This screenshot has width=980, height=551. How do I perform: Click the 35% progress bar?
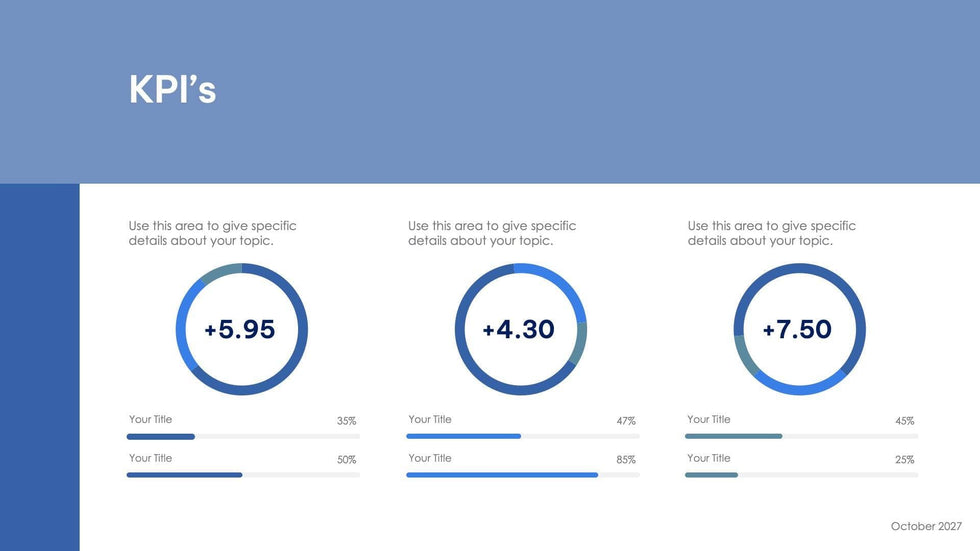(x=242, y=437)
